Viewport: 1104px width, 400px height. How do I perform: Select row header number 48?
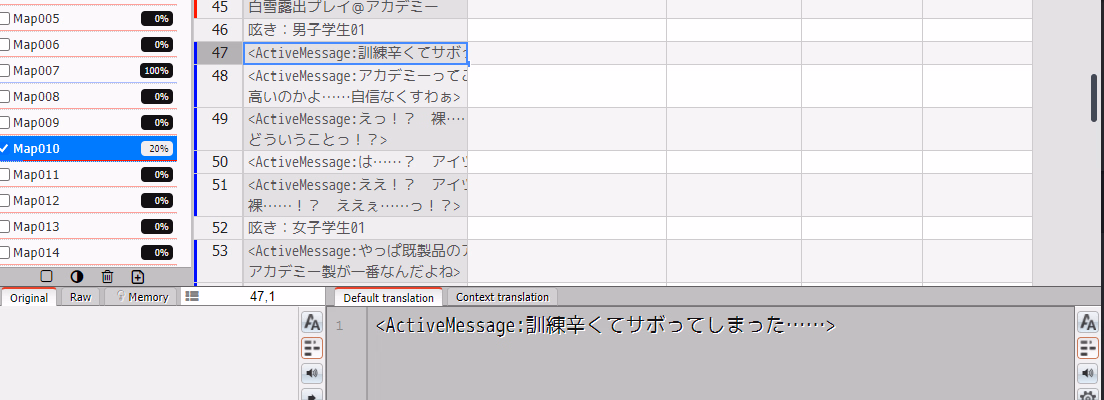coord(219,86)
